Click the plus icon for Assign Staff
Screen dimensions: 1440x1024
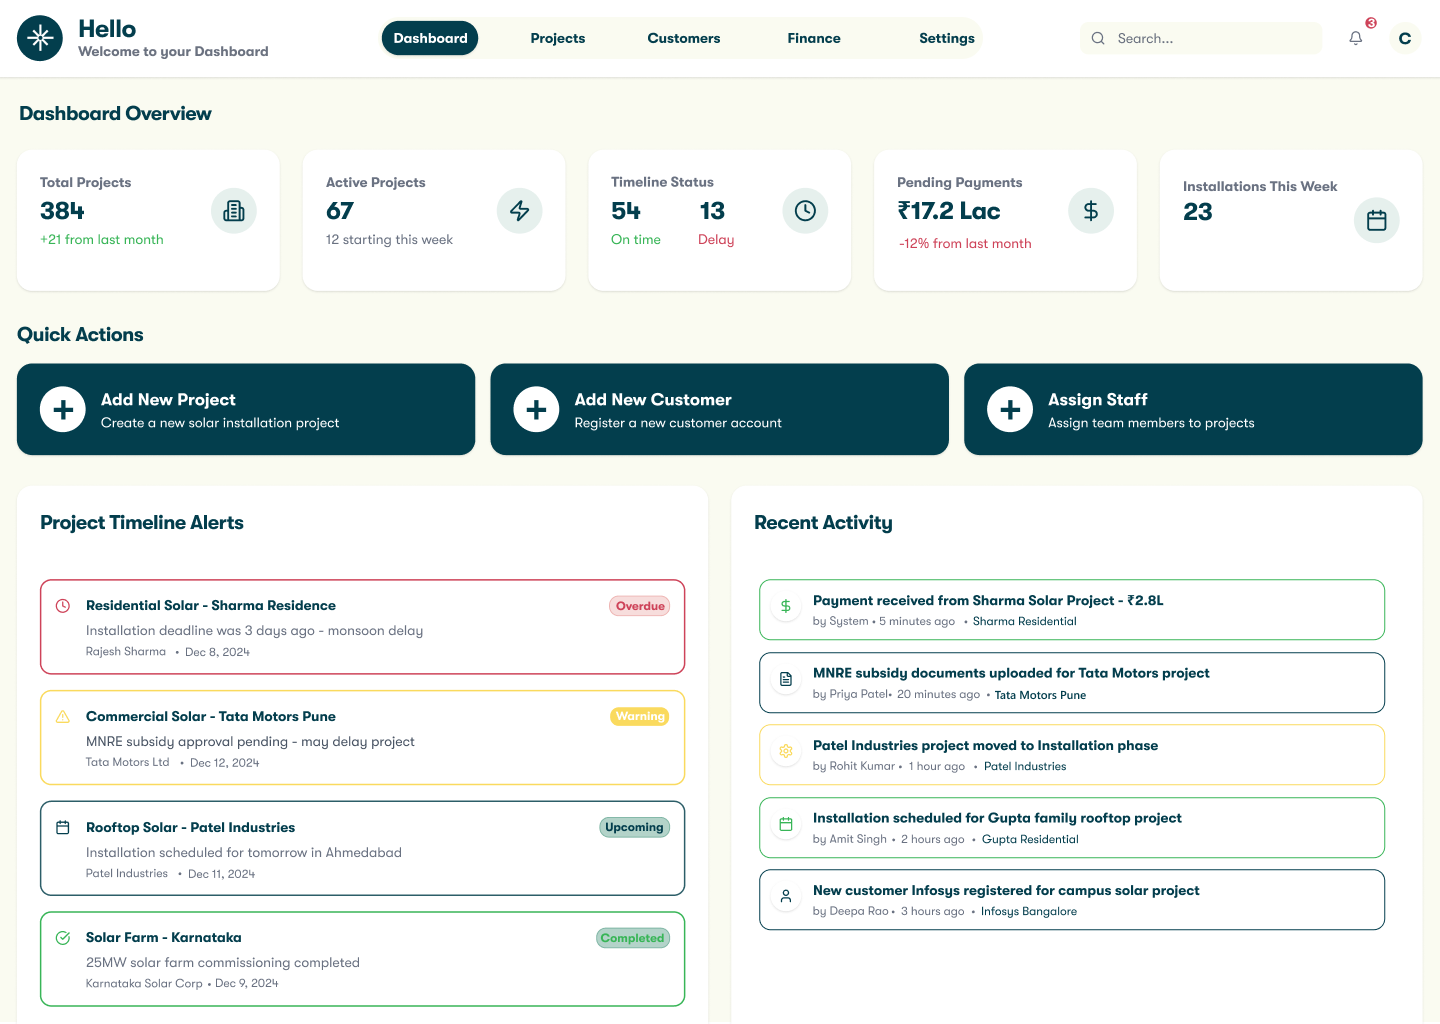[x=1010, y=410]
